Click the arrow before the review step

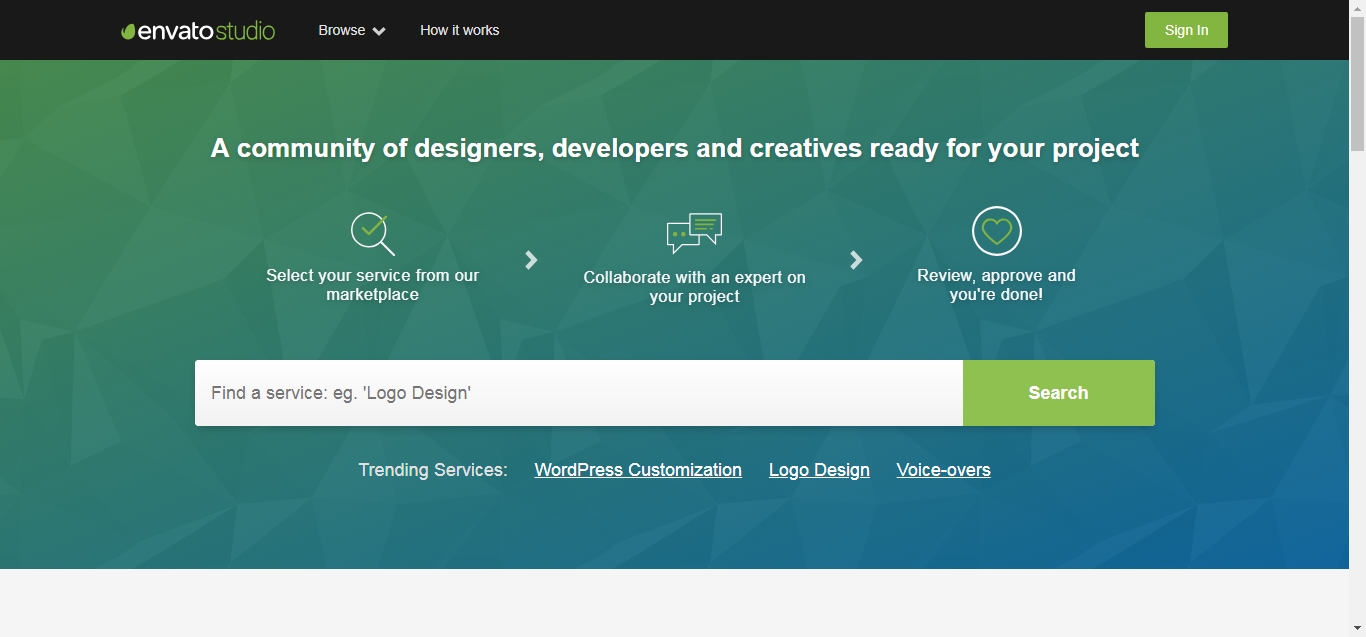pos(856,260)
